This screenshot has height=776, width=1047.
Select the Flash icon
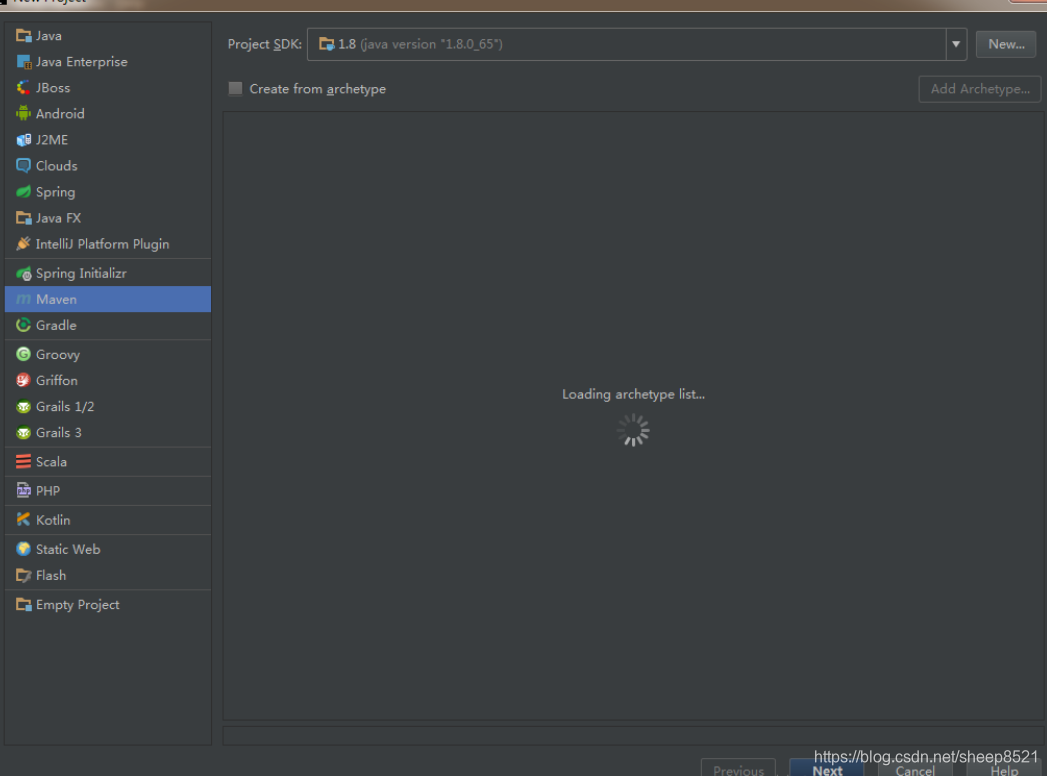pos(23,575)
